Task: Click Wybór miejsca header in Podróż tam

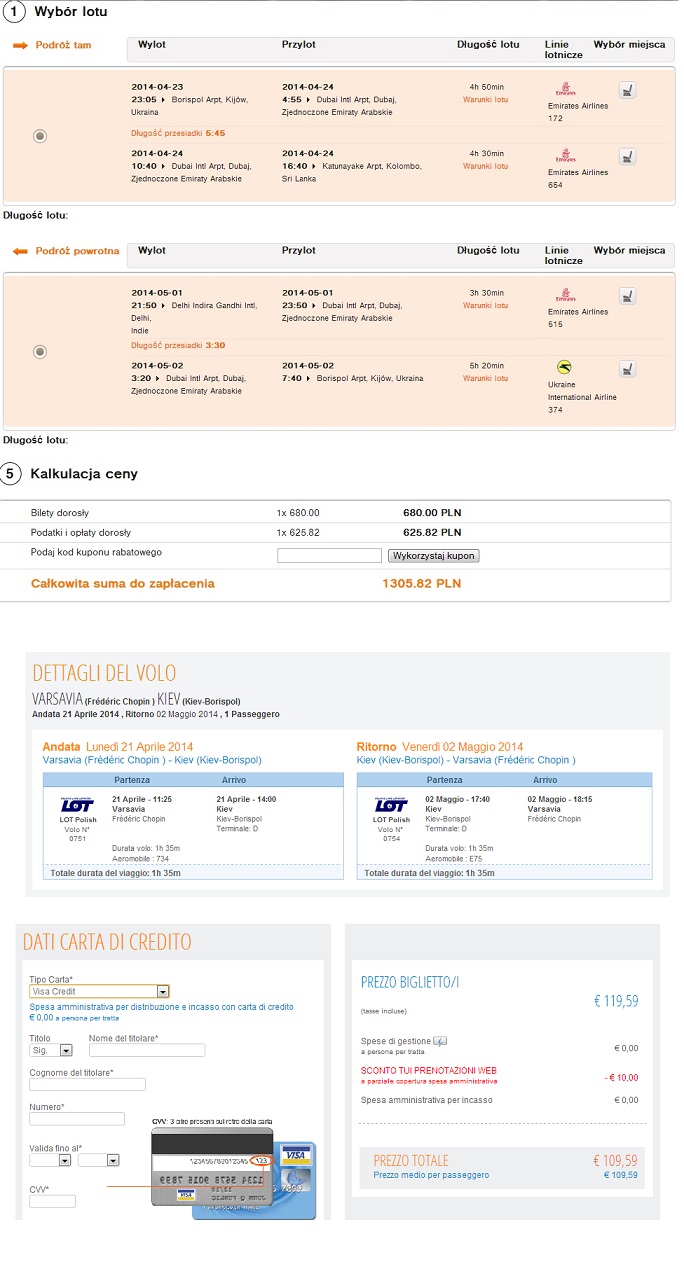Action: point(629,45)
